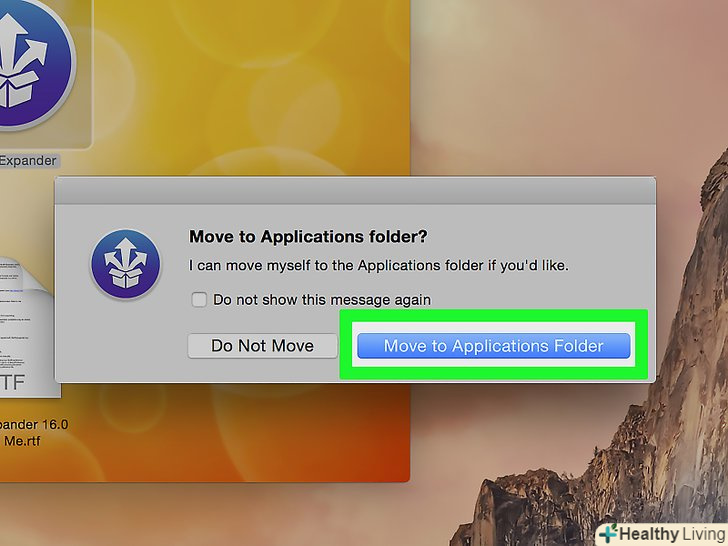
Task: Click the "Expander" name label under the app icon
Action: 28,161
